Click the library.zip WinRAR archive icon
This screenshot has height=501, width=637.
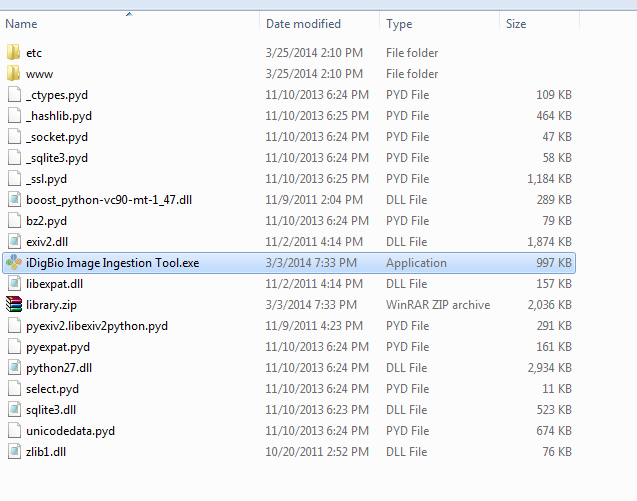(13, 305)
